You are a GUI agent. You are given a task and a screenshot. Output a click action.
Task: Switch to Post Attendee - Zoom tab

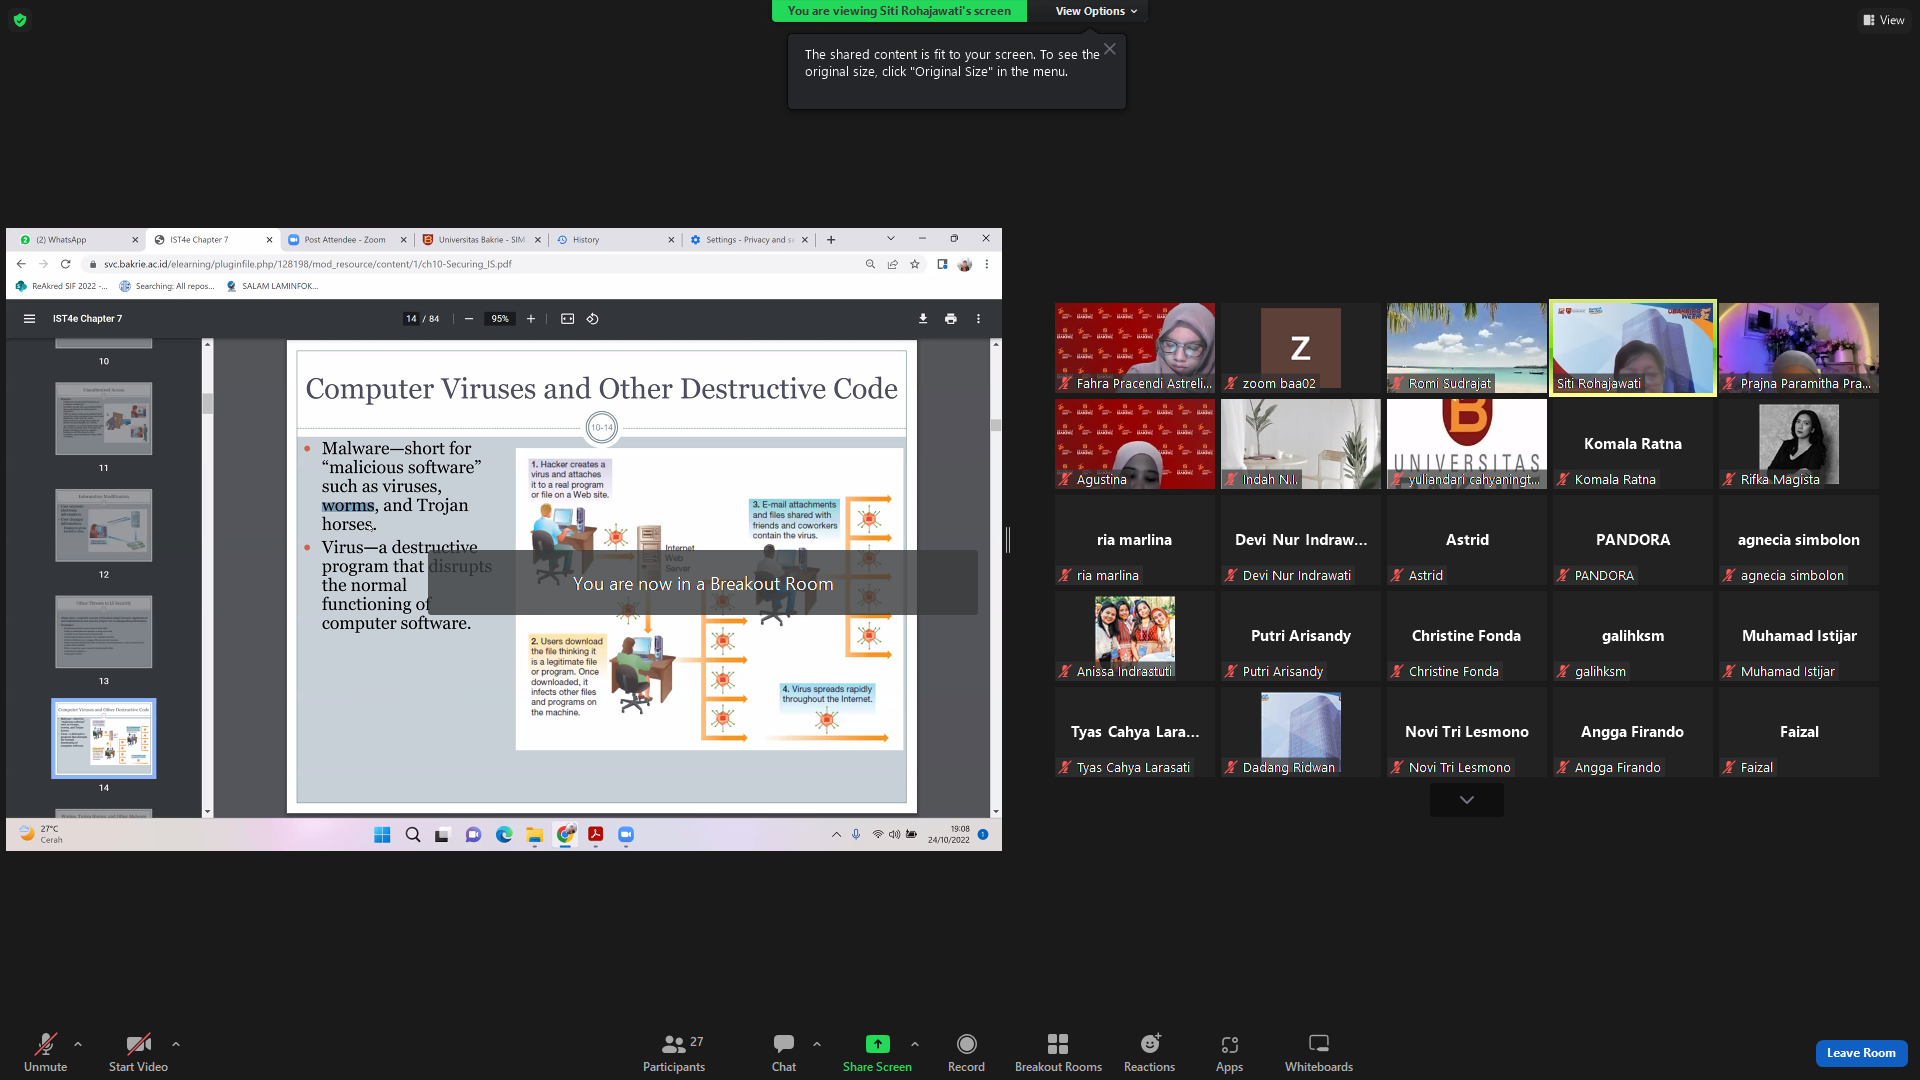pyautogui.click(x=345, y=240)
